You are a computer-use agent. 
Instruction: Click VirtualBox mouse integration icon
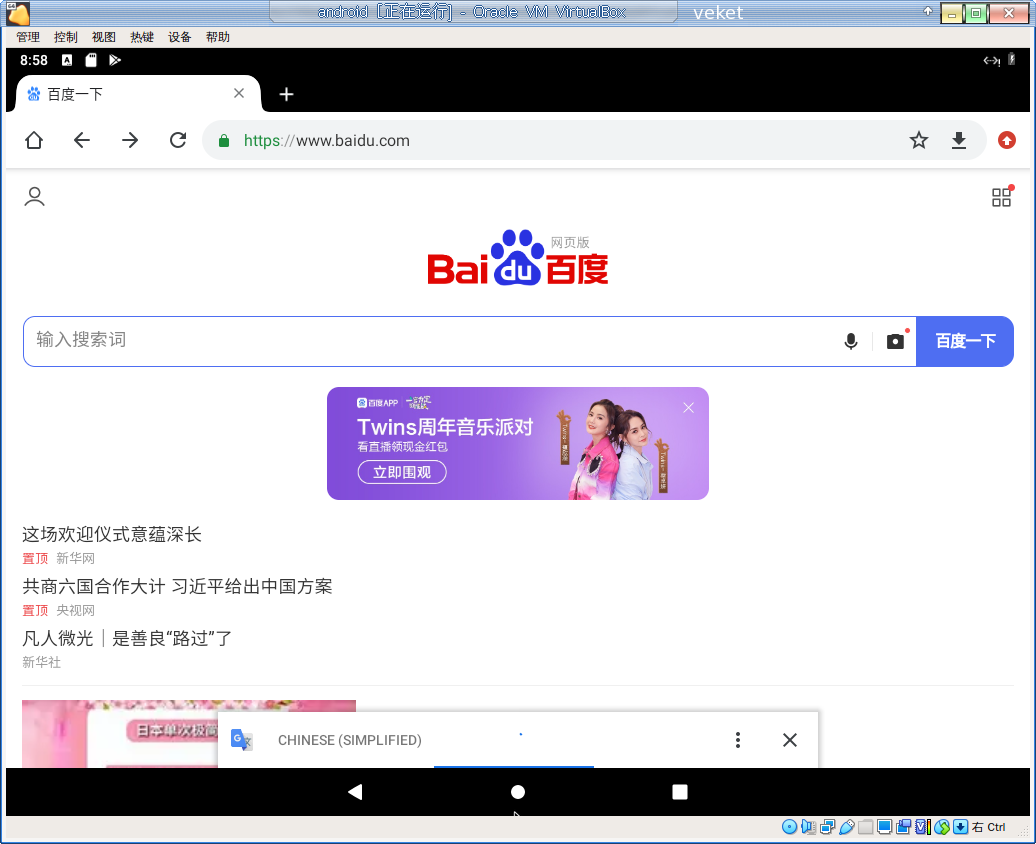click(942, 827)
